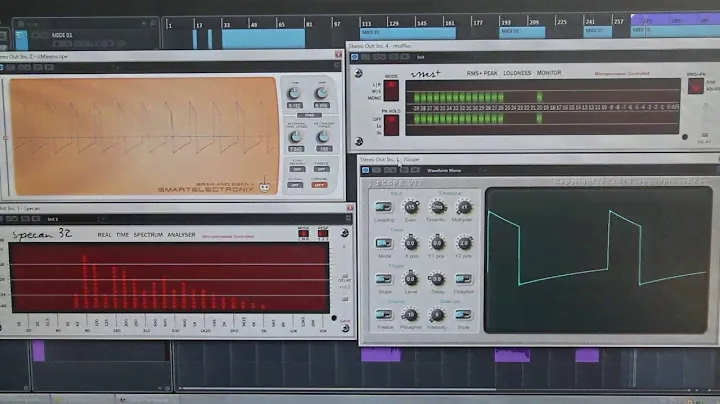Turn the Gain knob in s(M)exoscope-style Scope plugin

point(411,207)
